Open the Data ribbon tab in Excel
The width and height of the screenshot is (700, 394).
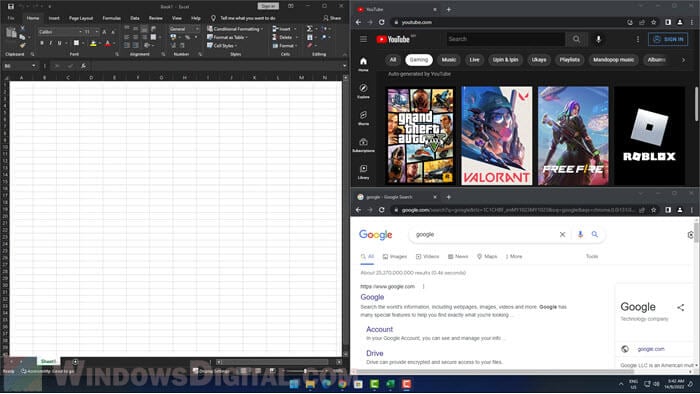point(135,18)
